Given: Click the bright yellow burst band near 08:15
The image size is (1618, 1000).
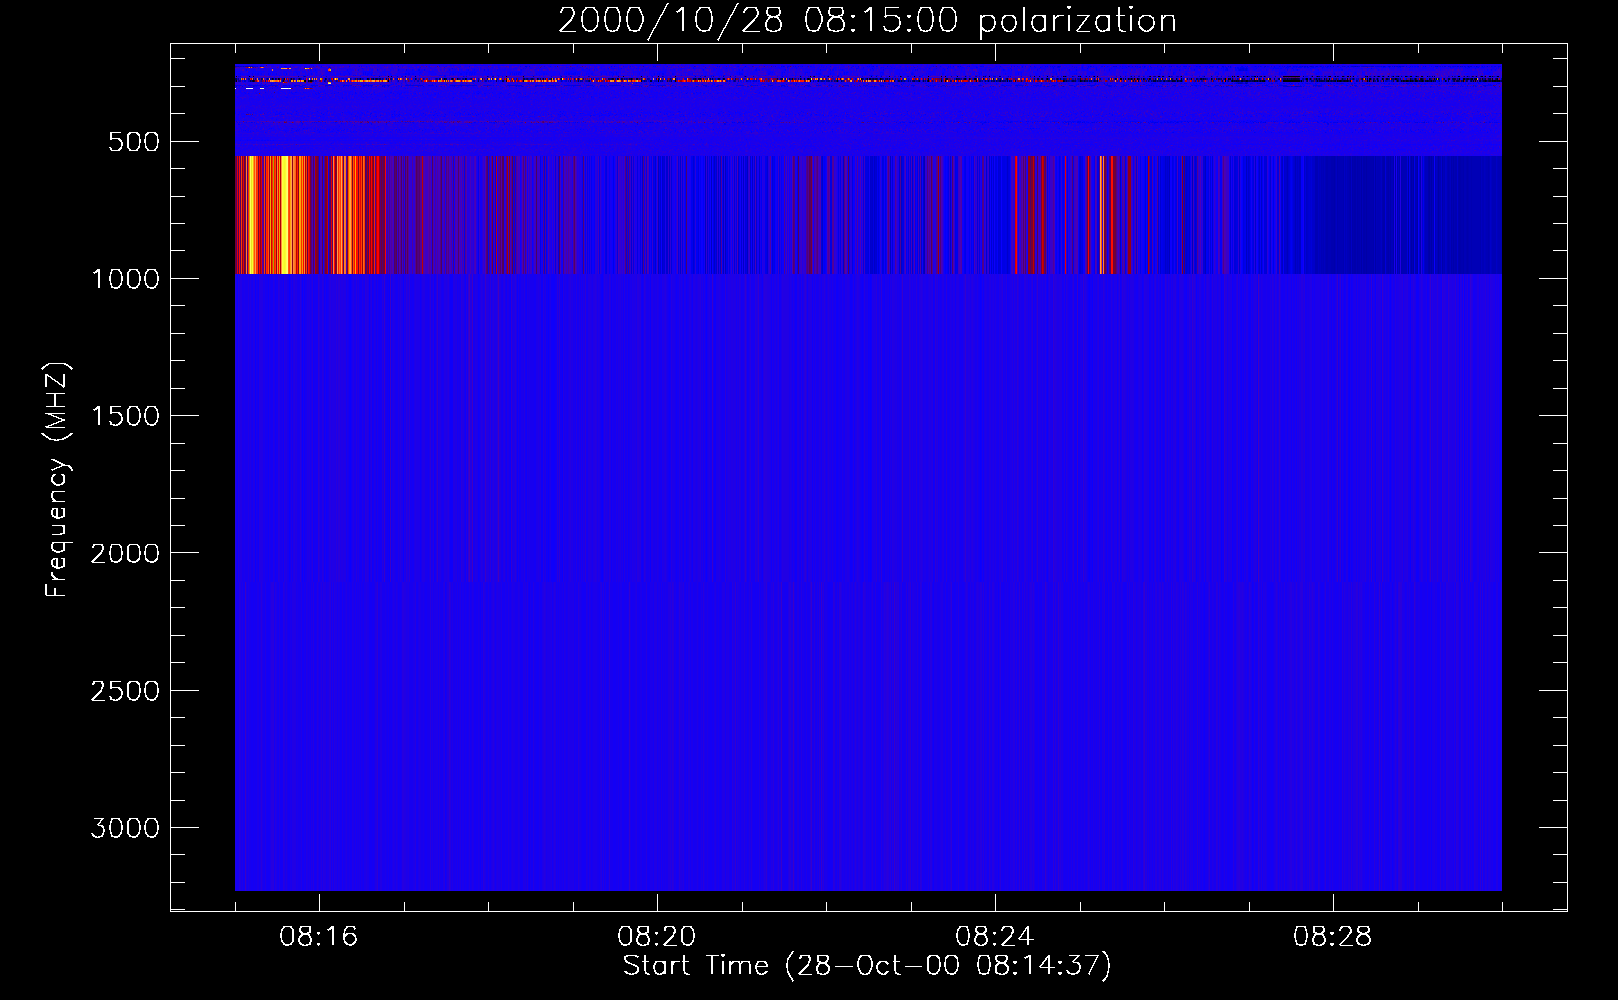Looking at the screenshot, I should pos(275,214).
